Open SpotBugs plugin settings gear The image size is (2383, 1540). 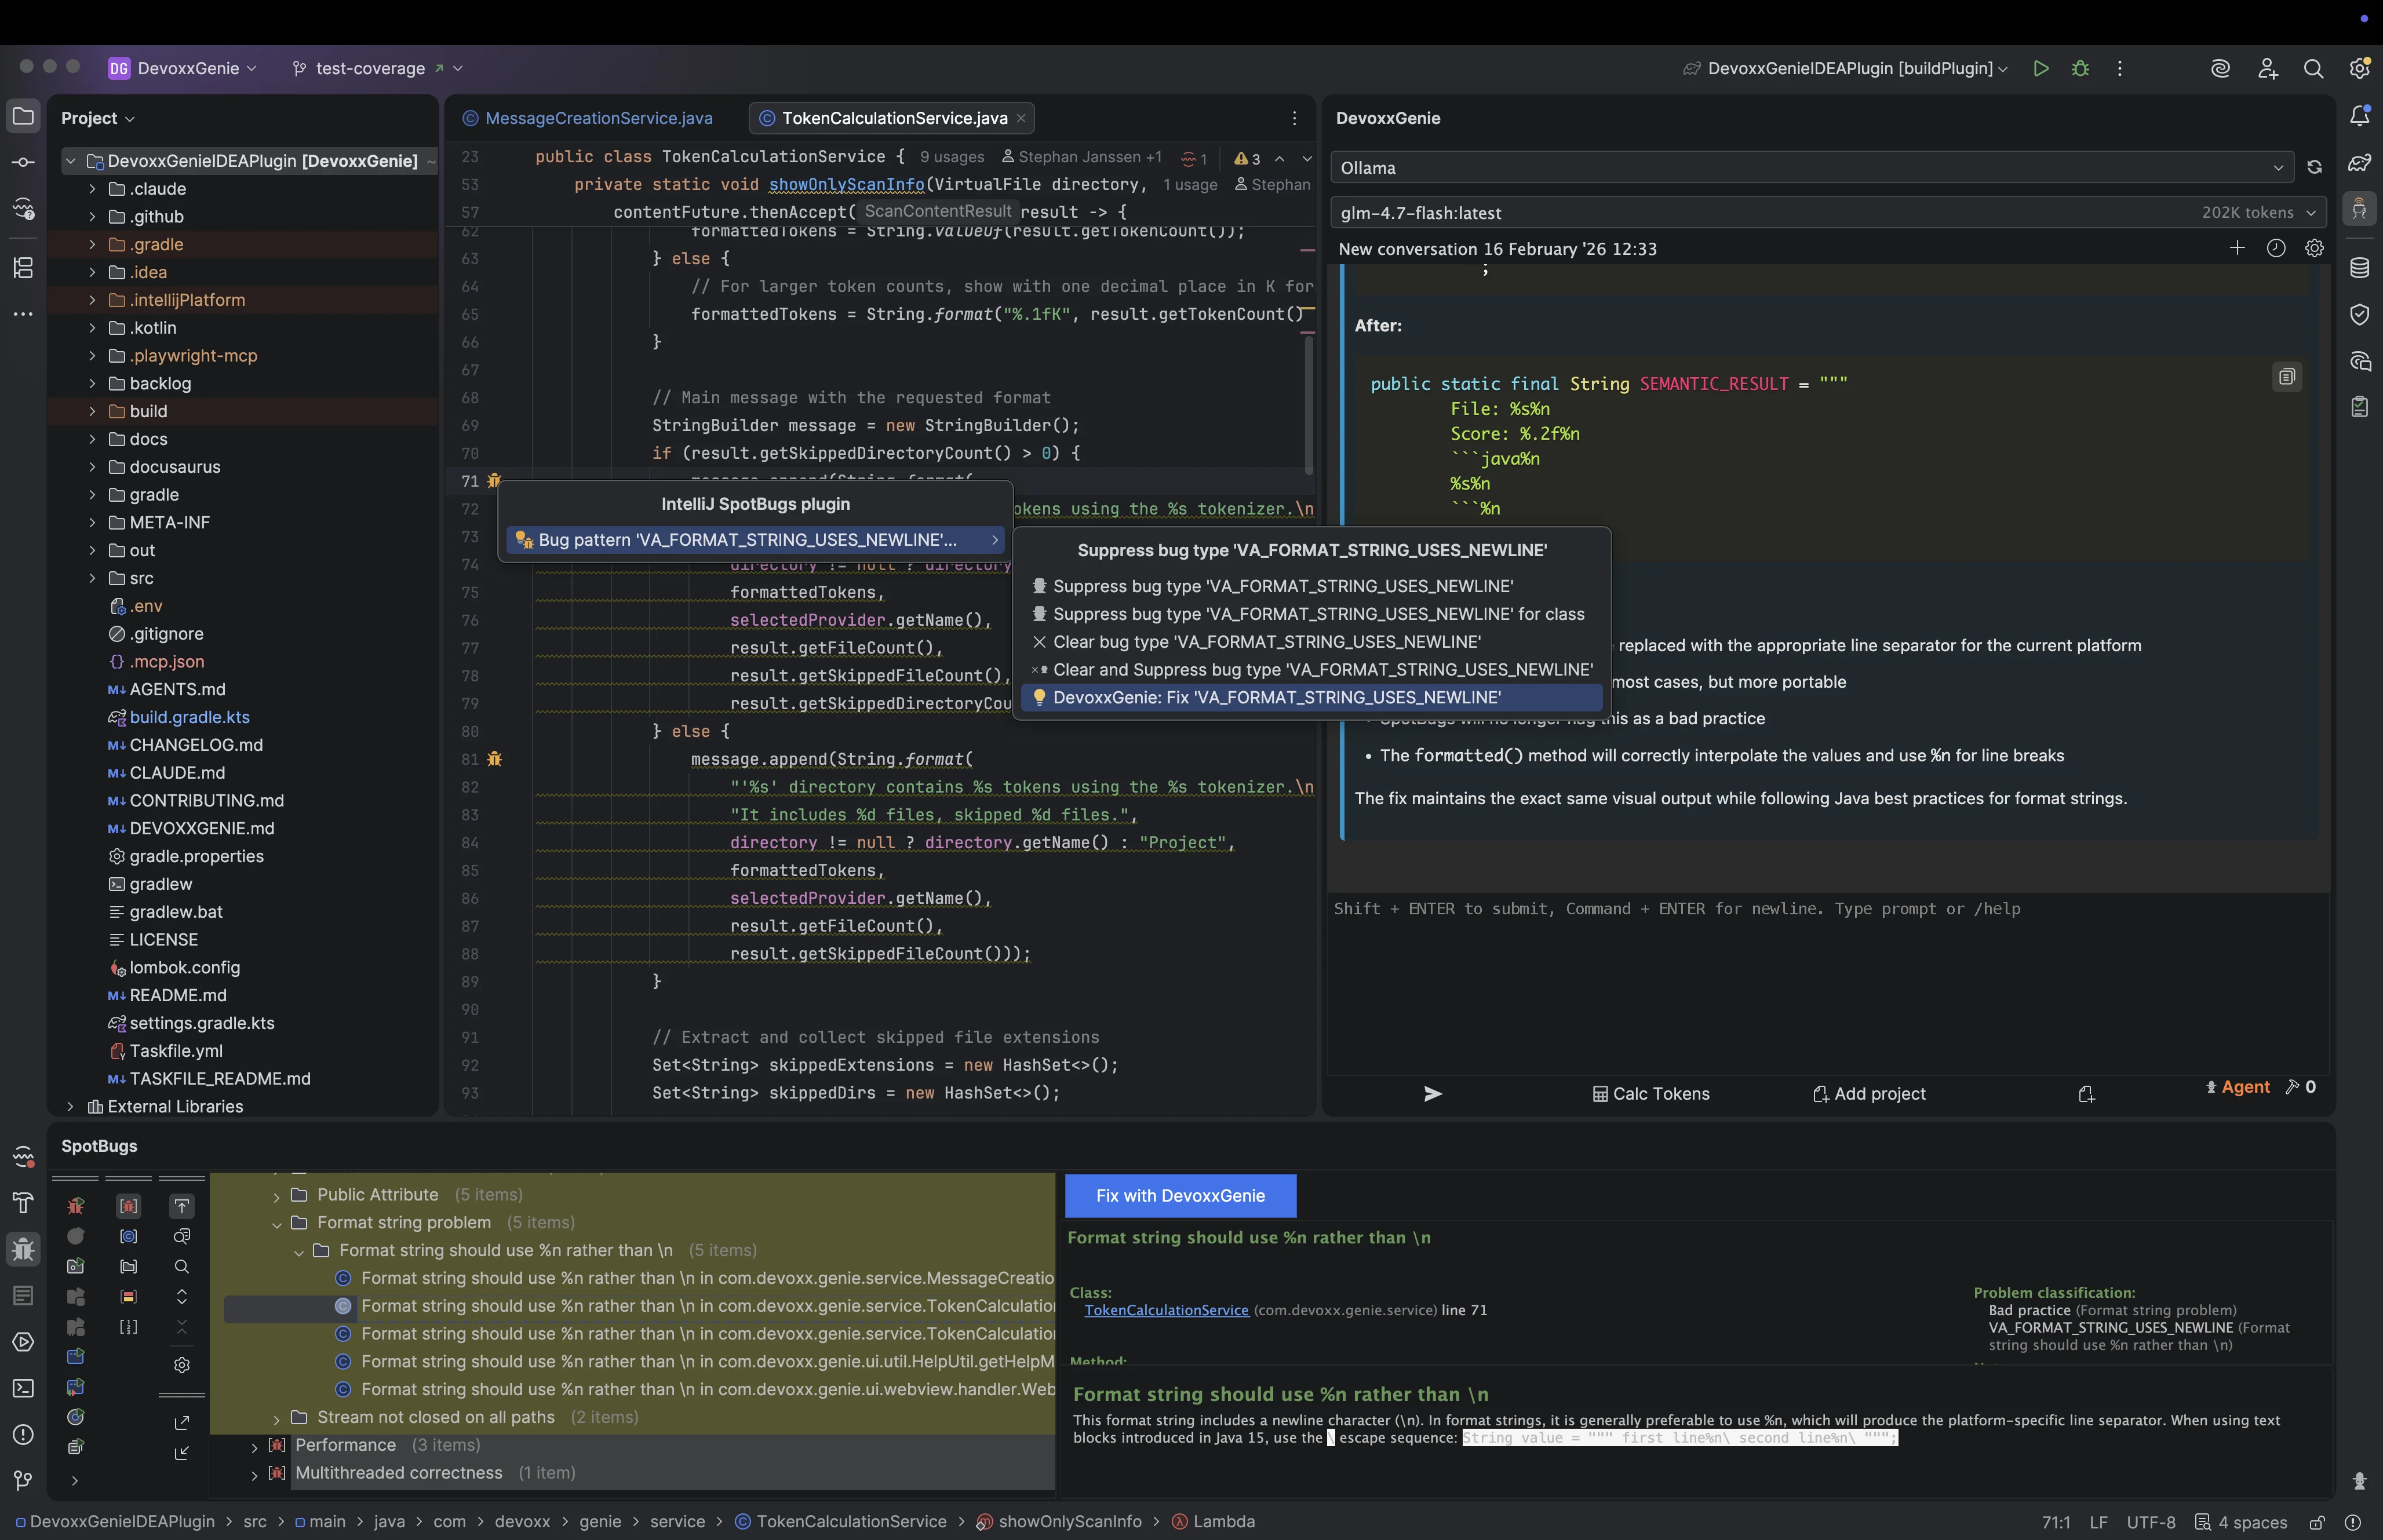pos(182,1365)
